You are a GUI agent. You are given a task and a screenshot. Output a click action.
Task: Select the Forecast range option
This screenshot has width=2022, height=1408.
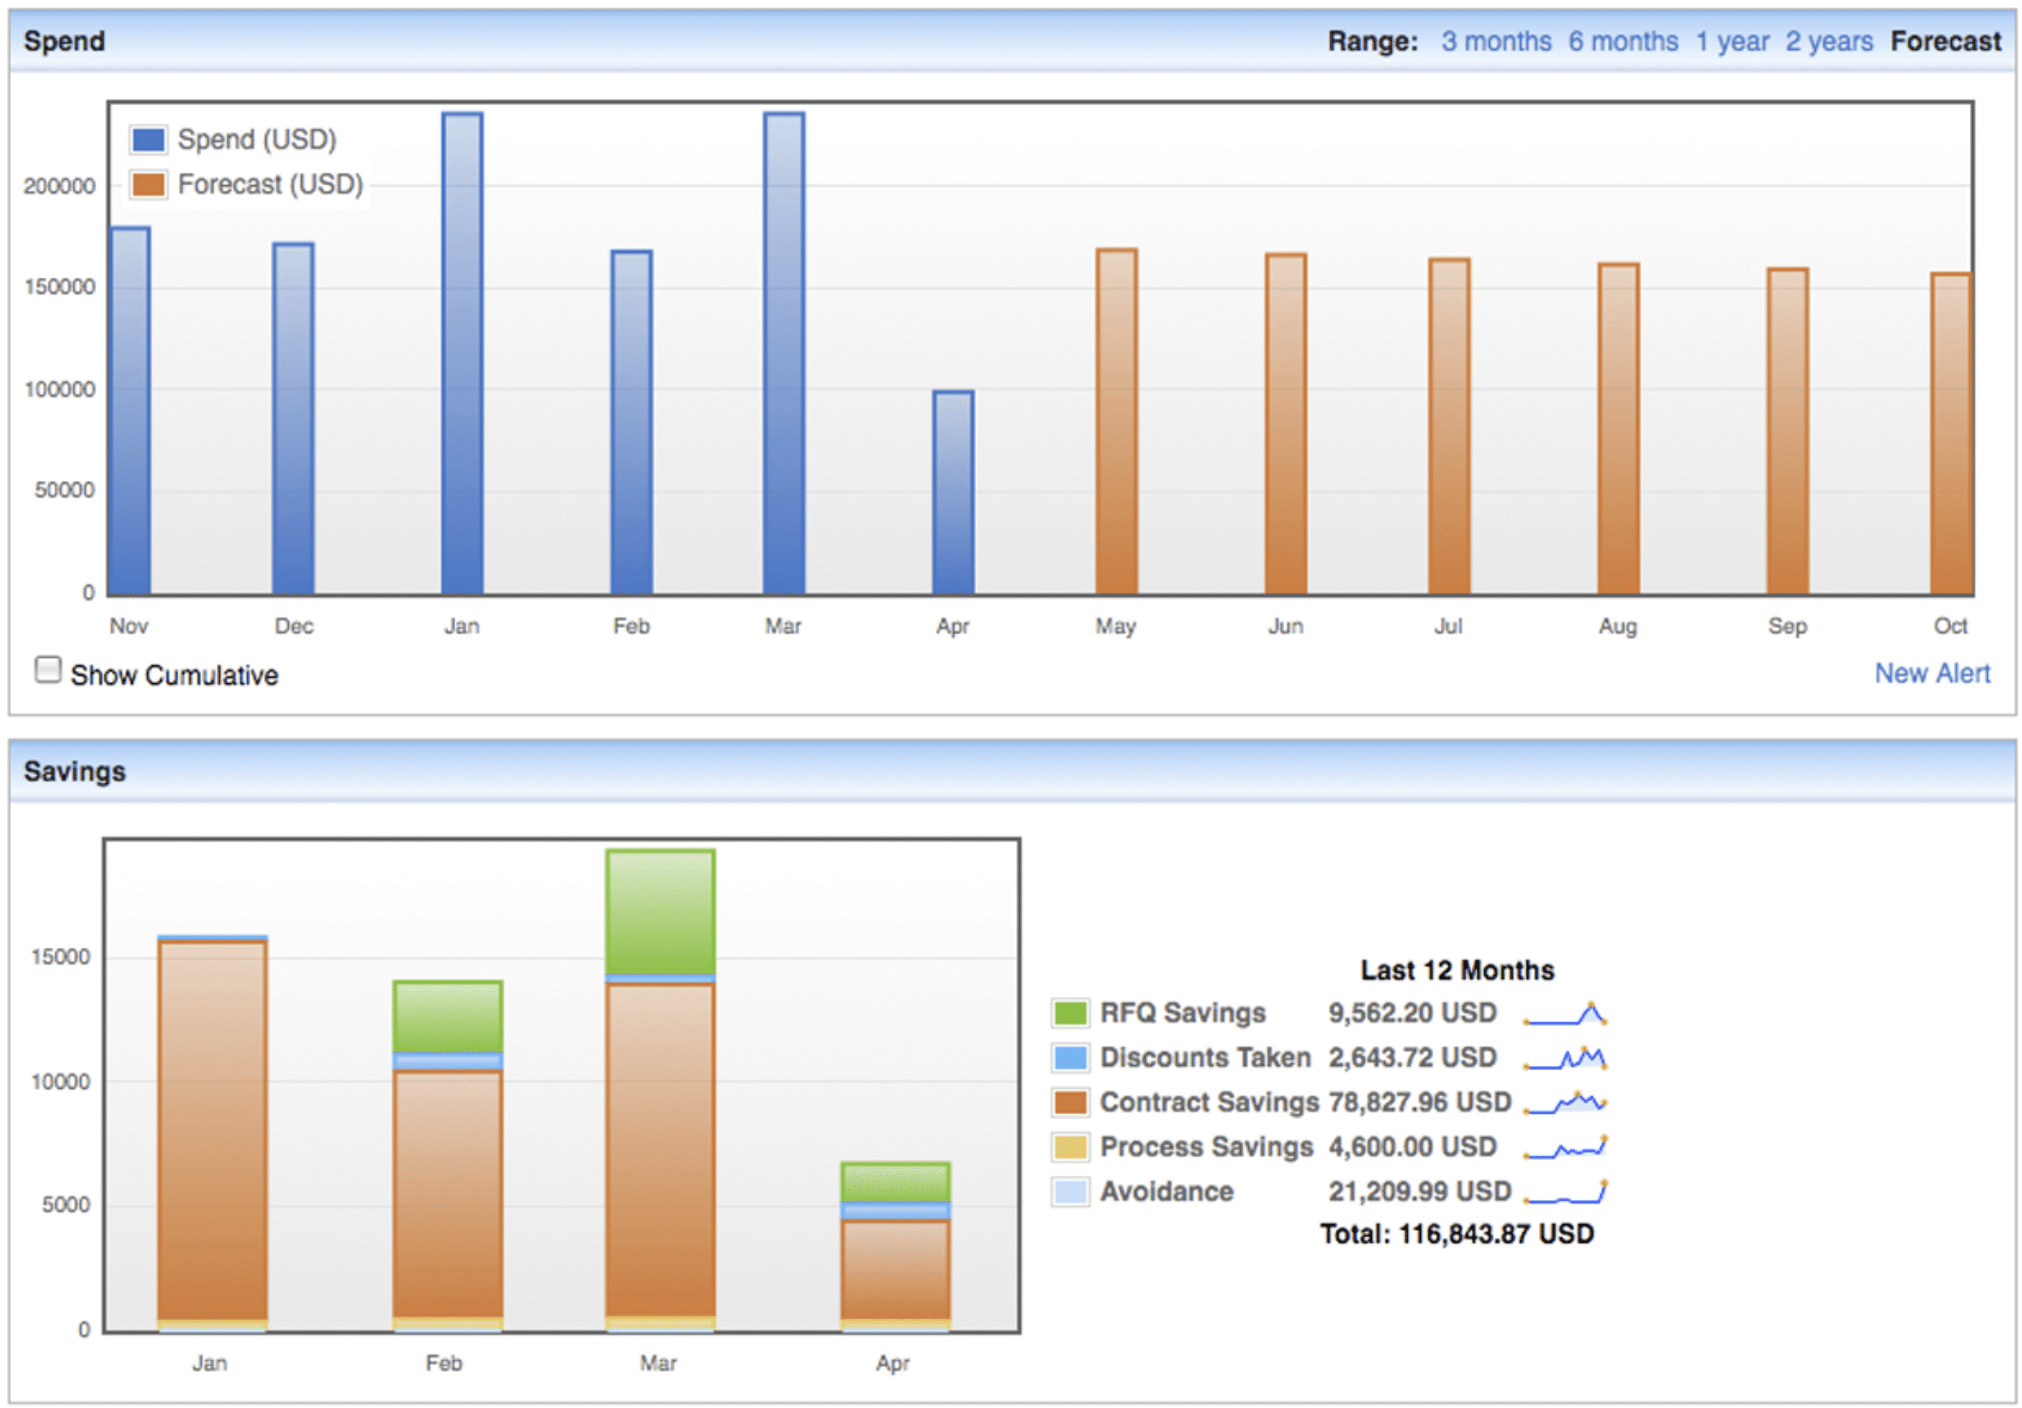(x=1945, y=41)
